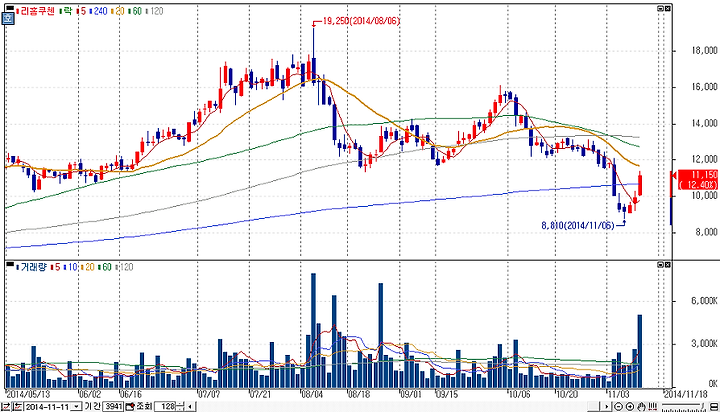Click the 08/04 date axis label
This screenshot has height=412, width=720.
(x=312, y=394)
